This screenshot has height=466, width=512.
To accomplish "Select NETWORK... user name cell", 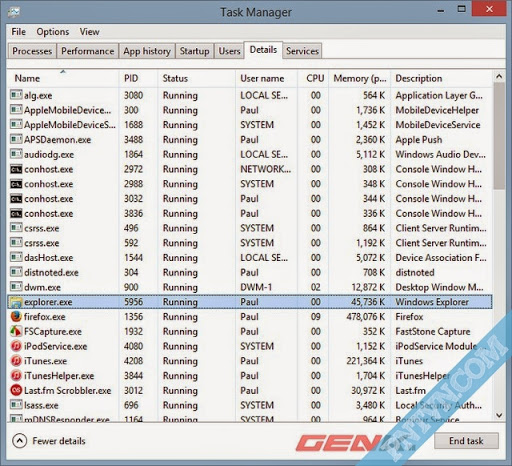I will [x=266, y=169].
